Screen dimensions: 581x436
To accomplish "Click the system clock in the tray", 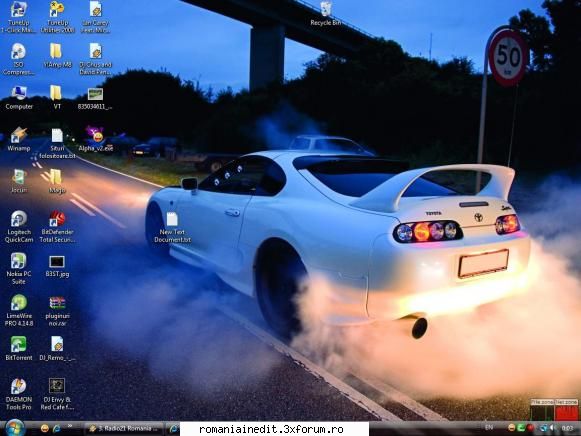I will point(567,429).
